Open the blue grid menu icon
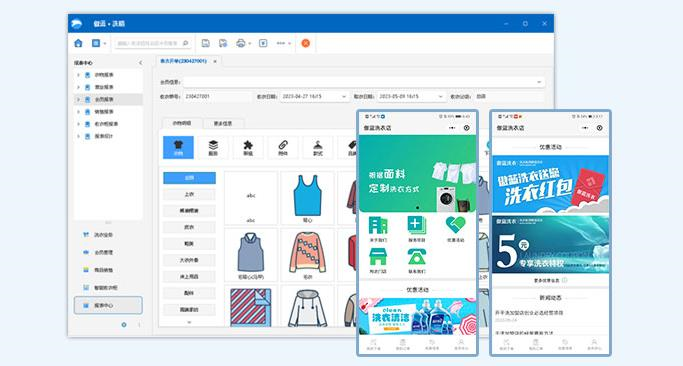 point(96,43)
